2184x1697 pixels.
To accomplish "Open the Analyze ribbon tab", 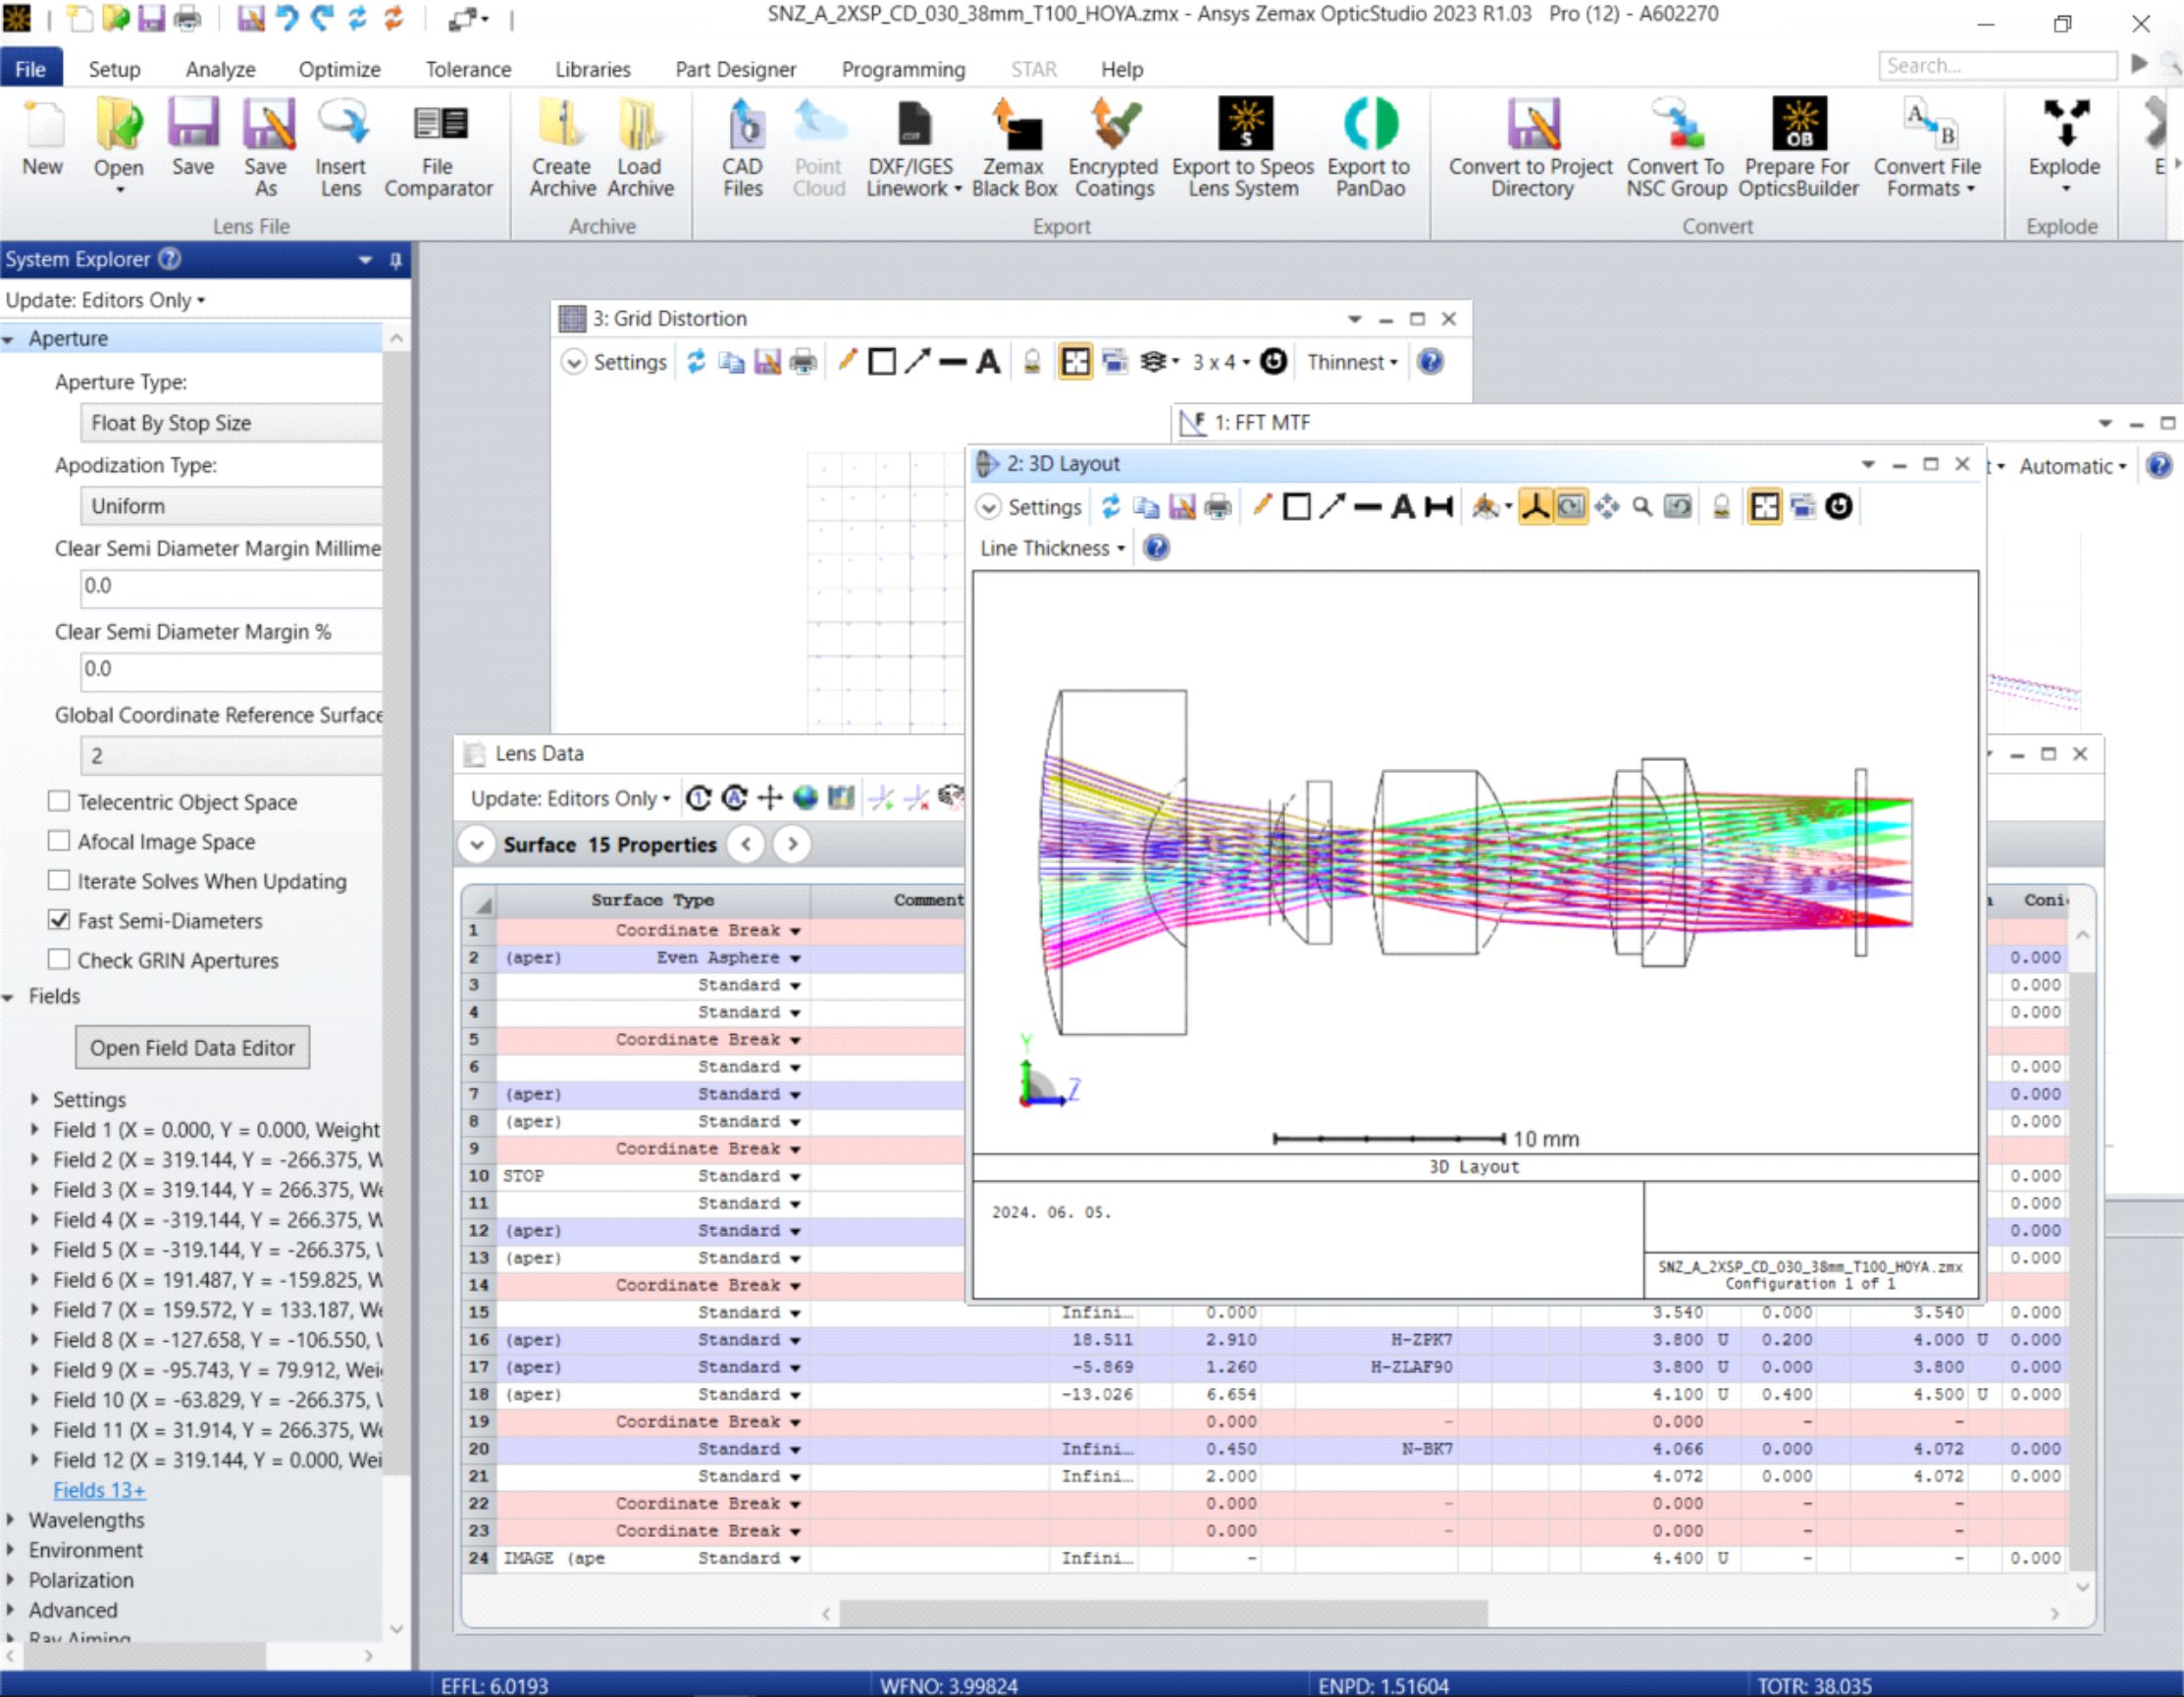I will click(220, 69).
